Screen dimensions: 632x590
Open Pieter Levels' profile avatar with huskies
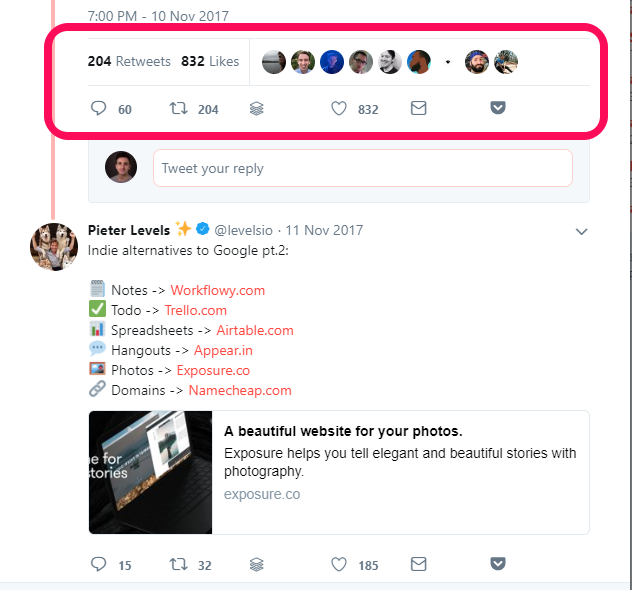point(54,247)
